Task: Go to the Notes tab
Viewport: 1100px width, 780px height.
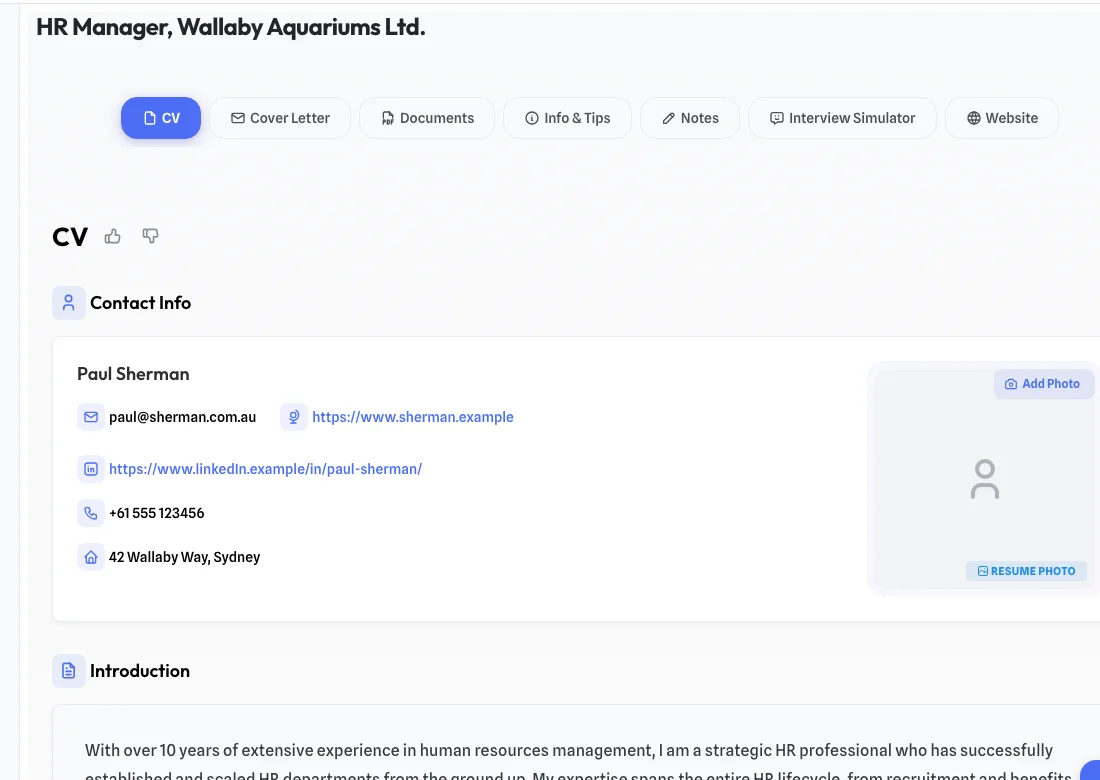Action: coord(690,118)
